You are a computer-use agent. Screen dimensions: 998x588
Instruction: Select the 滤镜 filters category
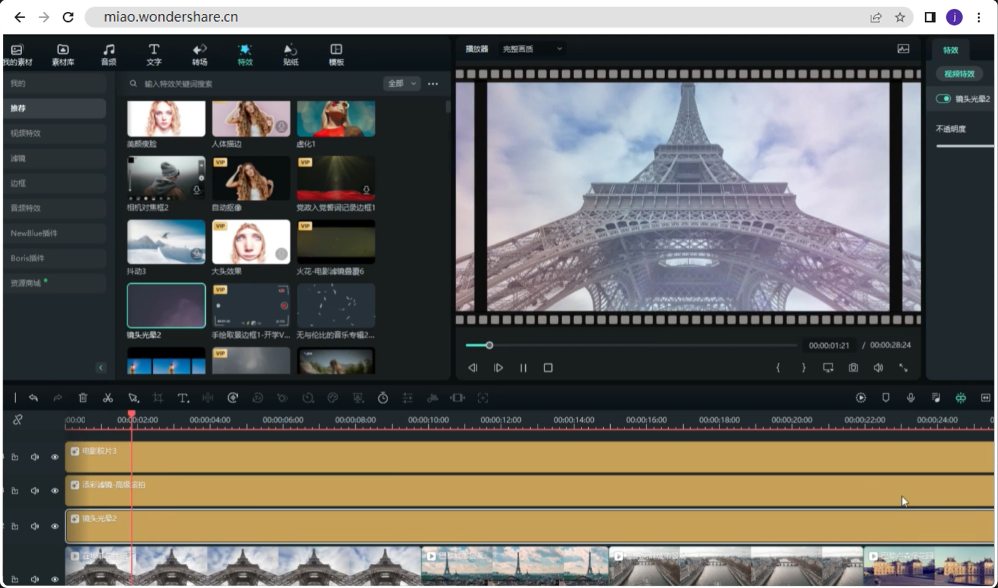pos(55,158)
